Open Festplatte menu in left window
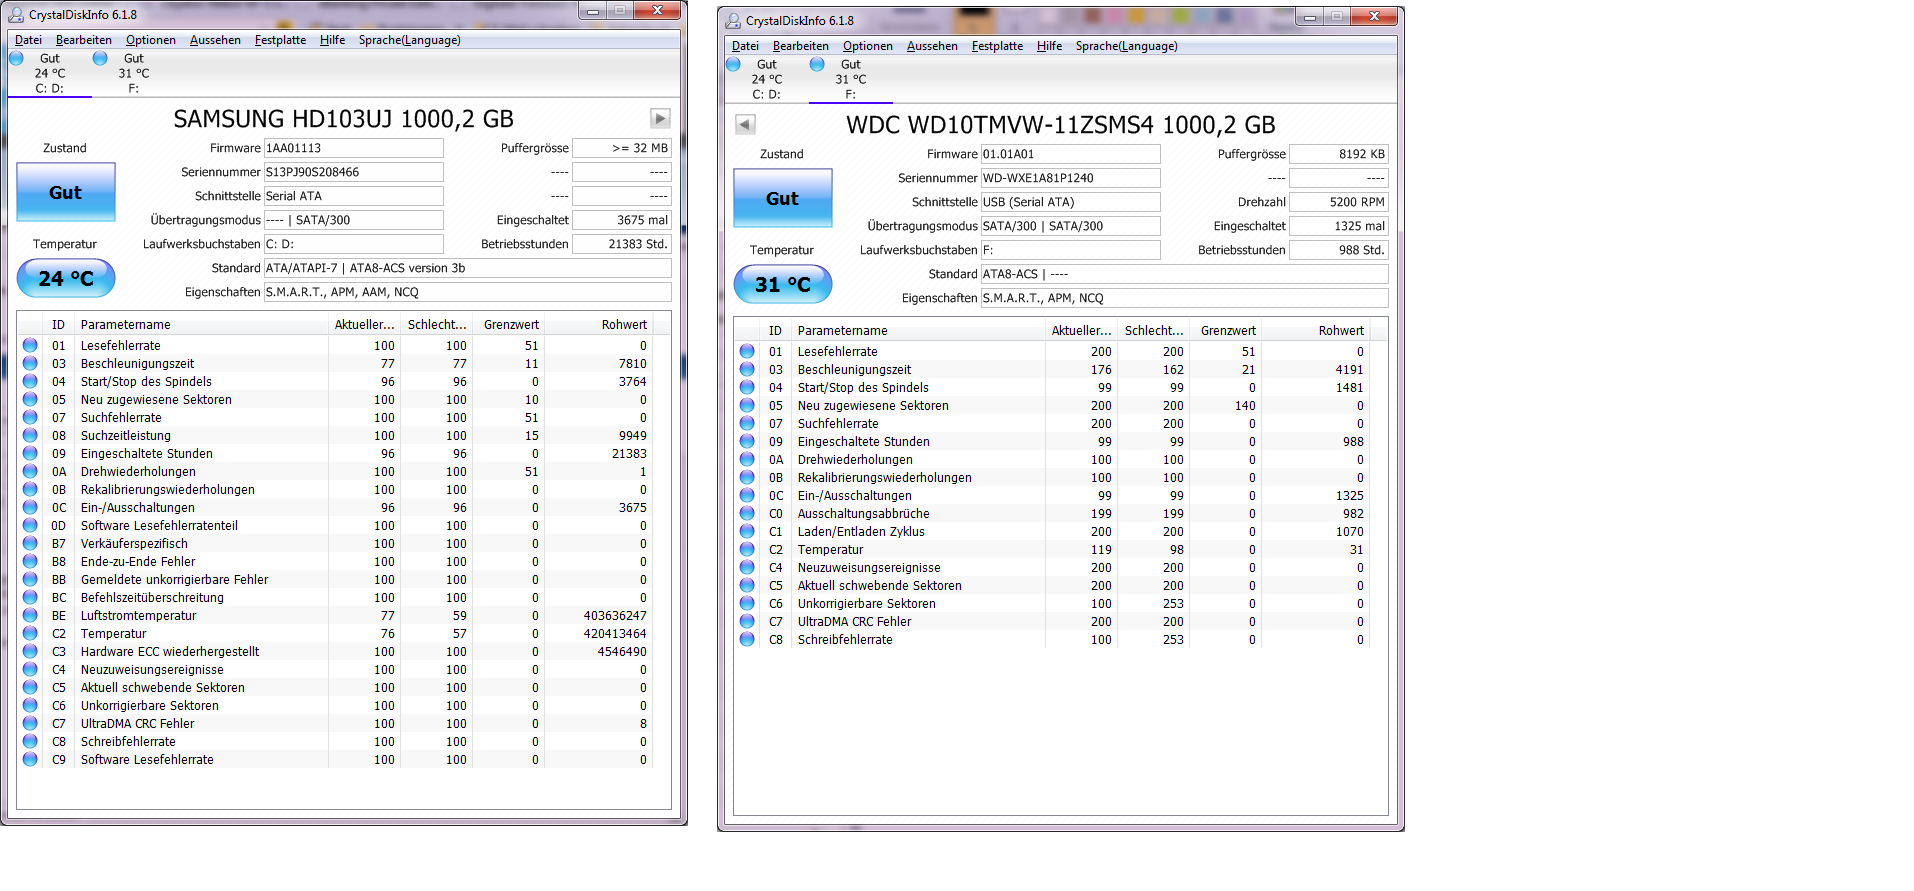This screenshot has height=891, width=1914. (280, 40)
